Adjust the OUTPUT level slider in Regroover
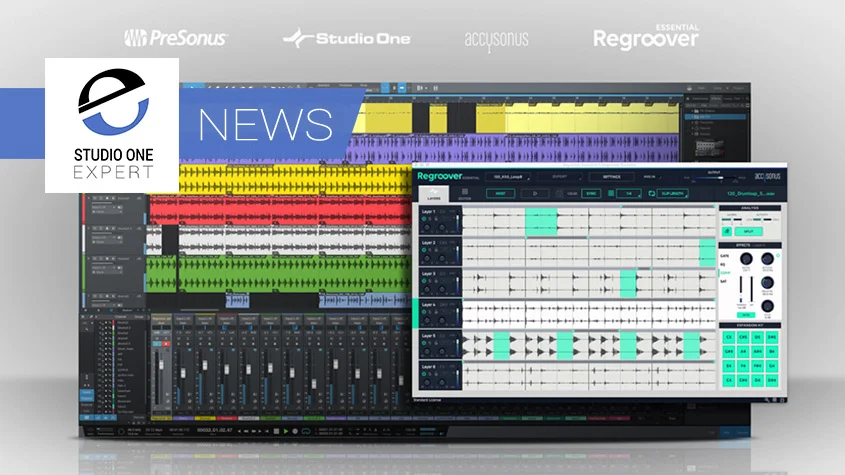The width and height of the screenshot is (845, 475). [x=714, y=178]
